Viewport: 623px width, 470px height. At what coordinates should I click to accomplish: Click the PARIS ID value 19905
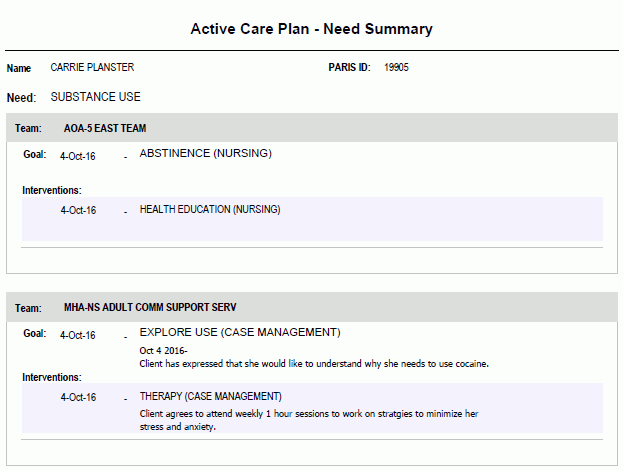tap(396, 67)
